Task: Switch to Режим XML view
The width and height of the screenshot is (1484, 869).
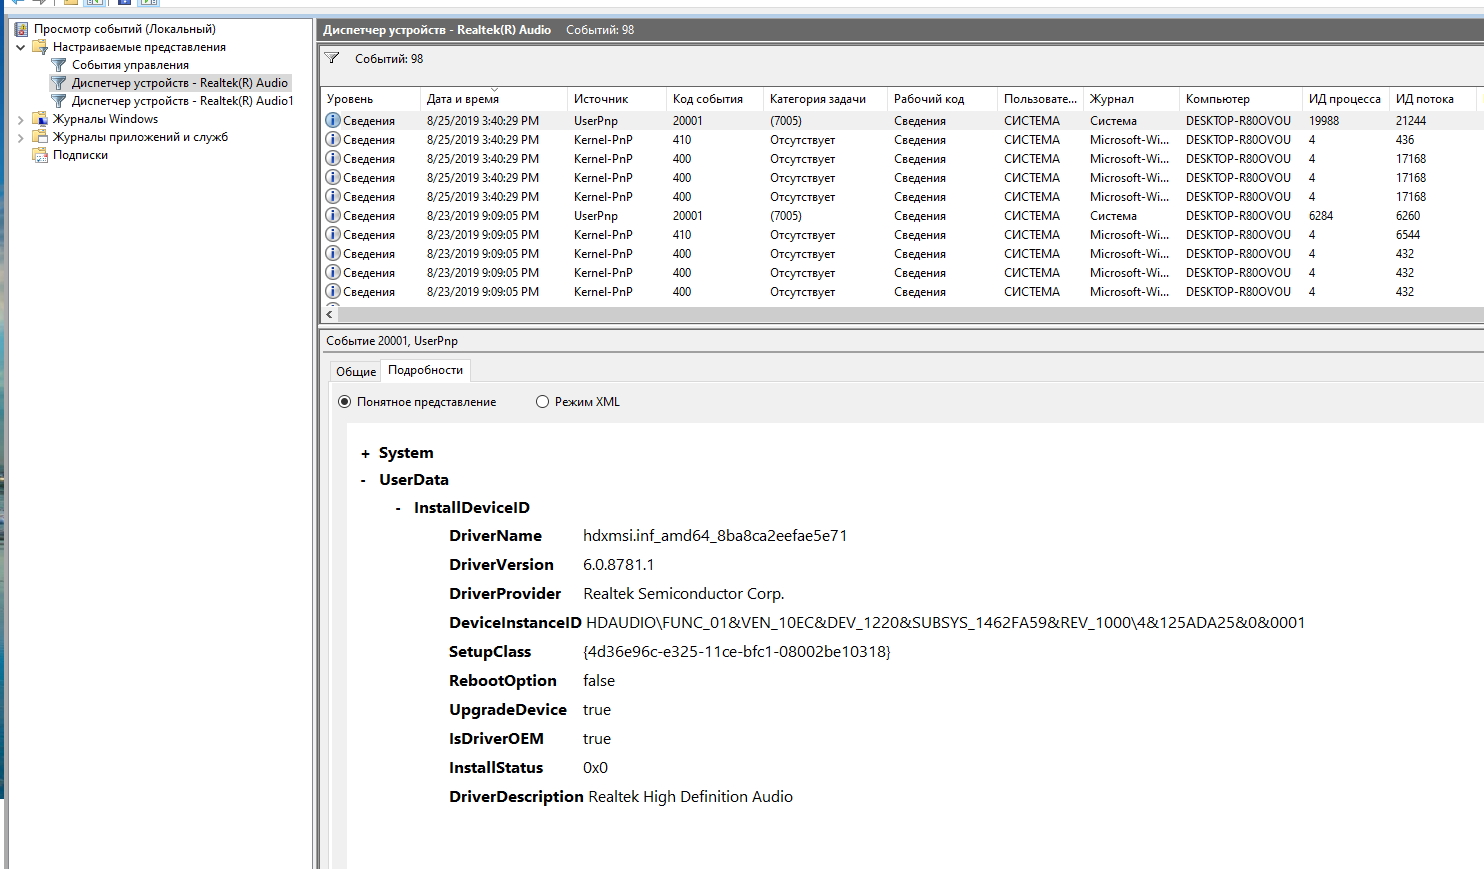Action: [542, 402]
